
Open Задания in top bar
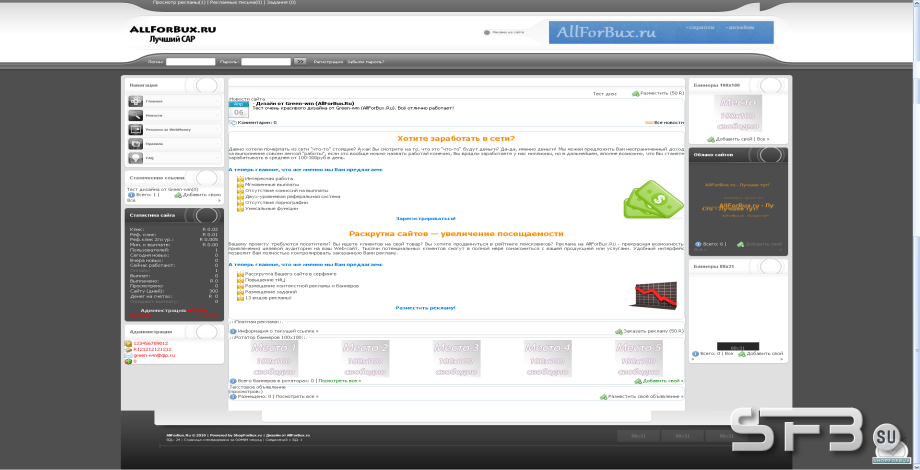coord(281,2)
